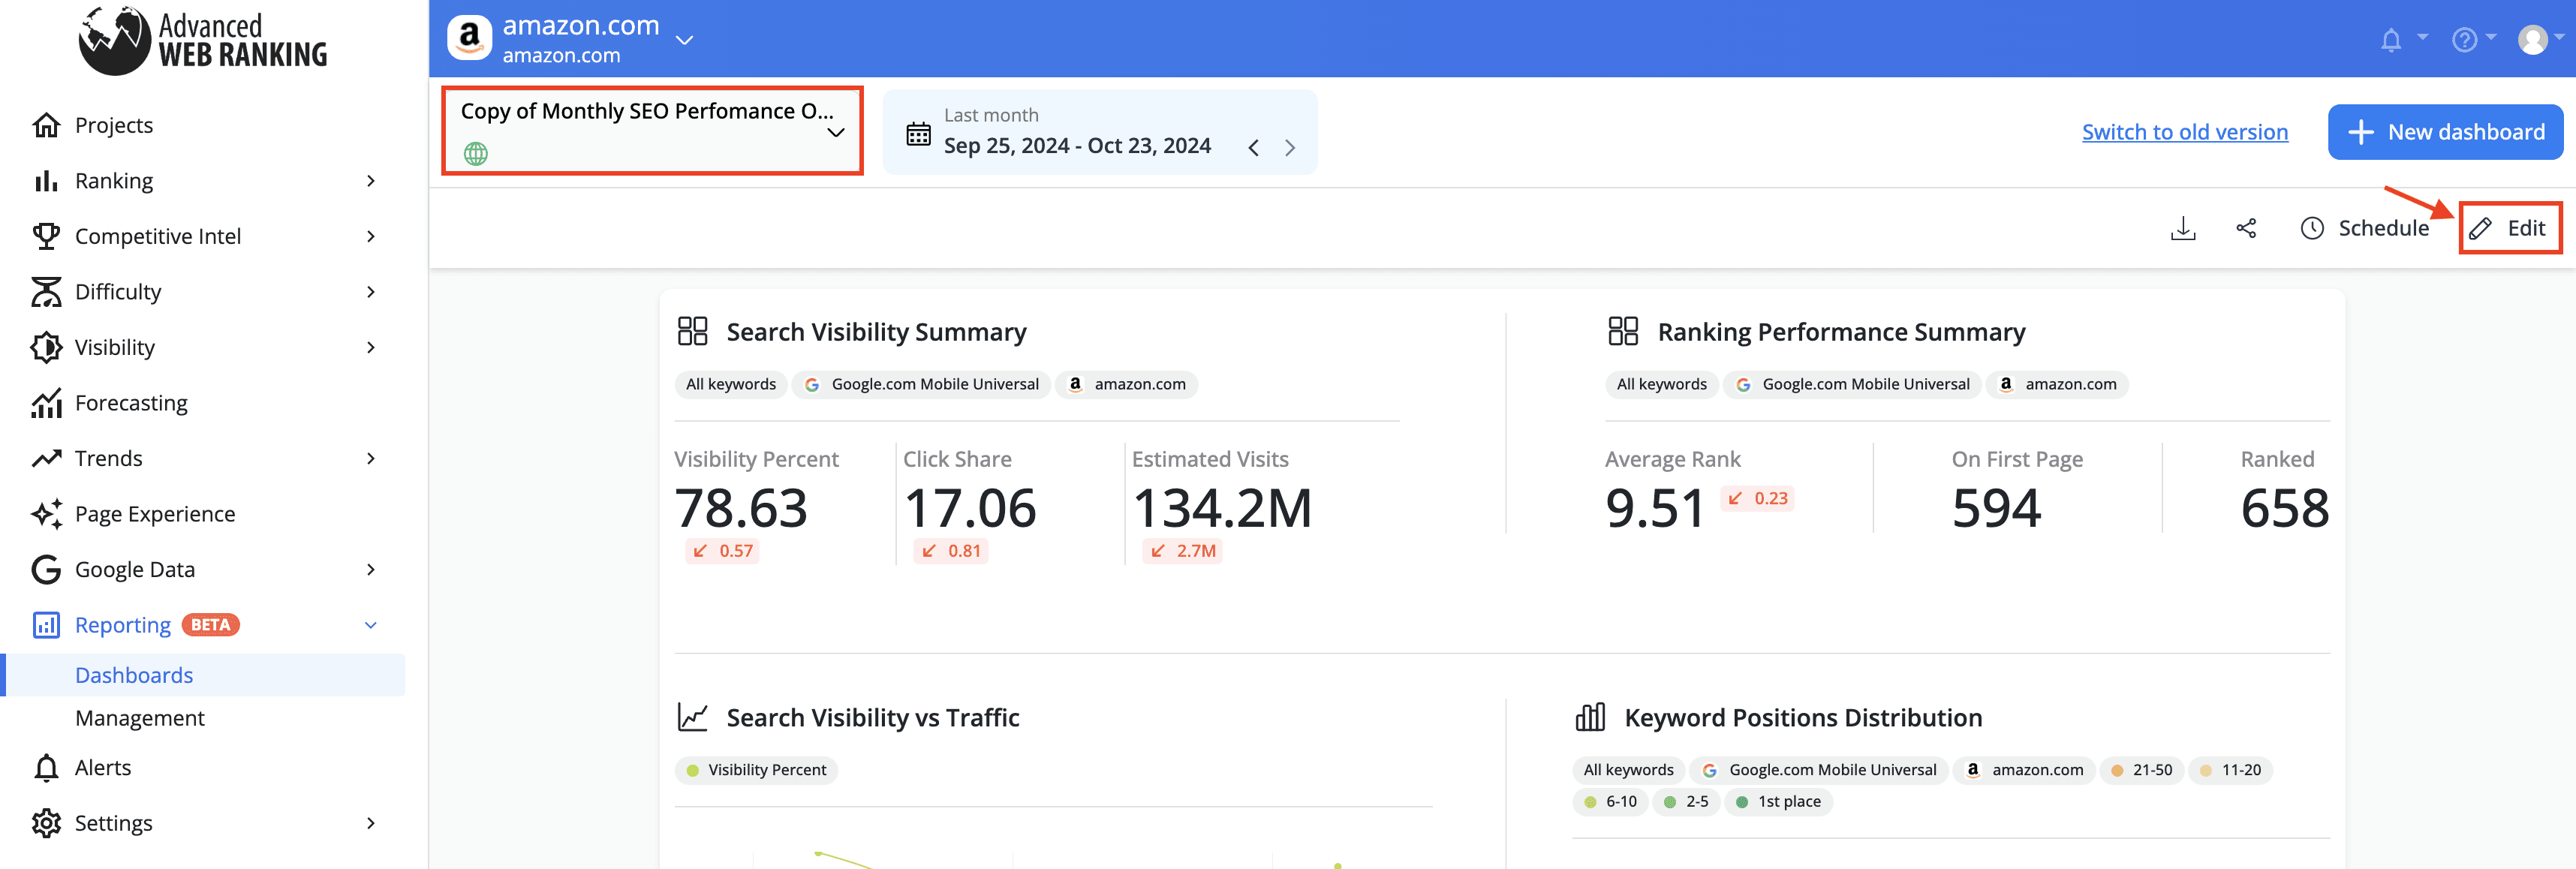Viewport: 2576px width, 869px height.
Task: Go to previous date range
Action: (1253, 148)
